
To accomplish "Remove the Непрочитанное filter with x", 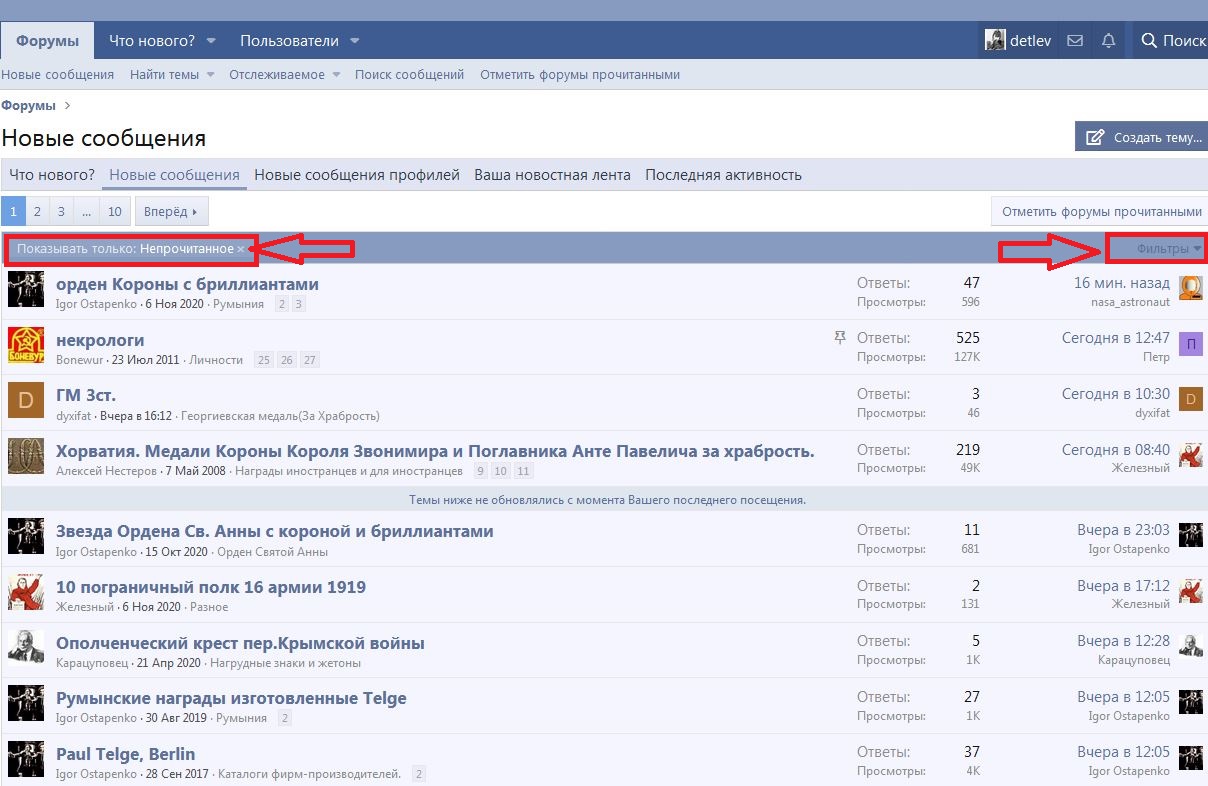I will (241, 249).
